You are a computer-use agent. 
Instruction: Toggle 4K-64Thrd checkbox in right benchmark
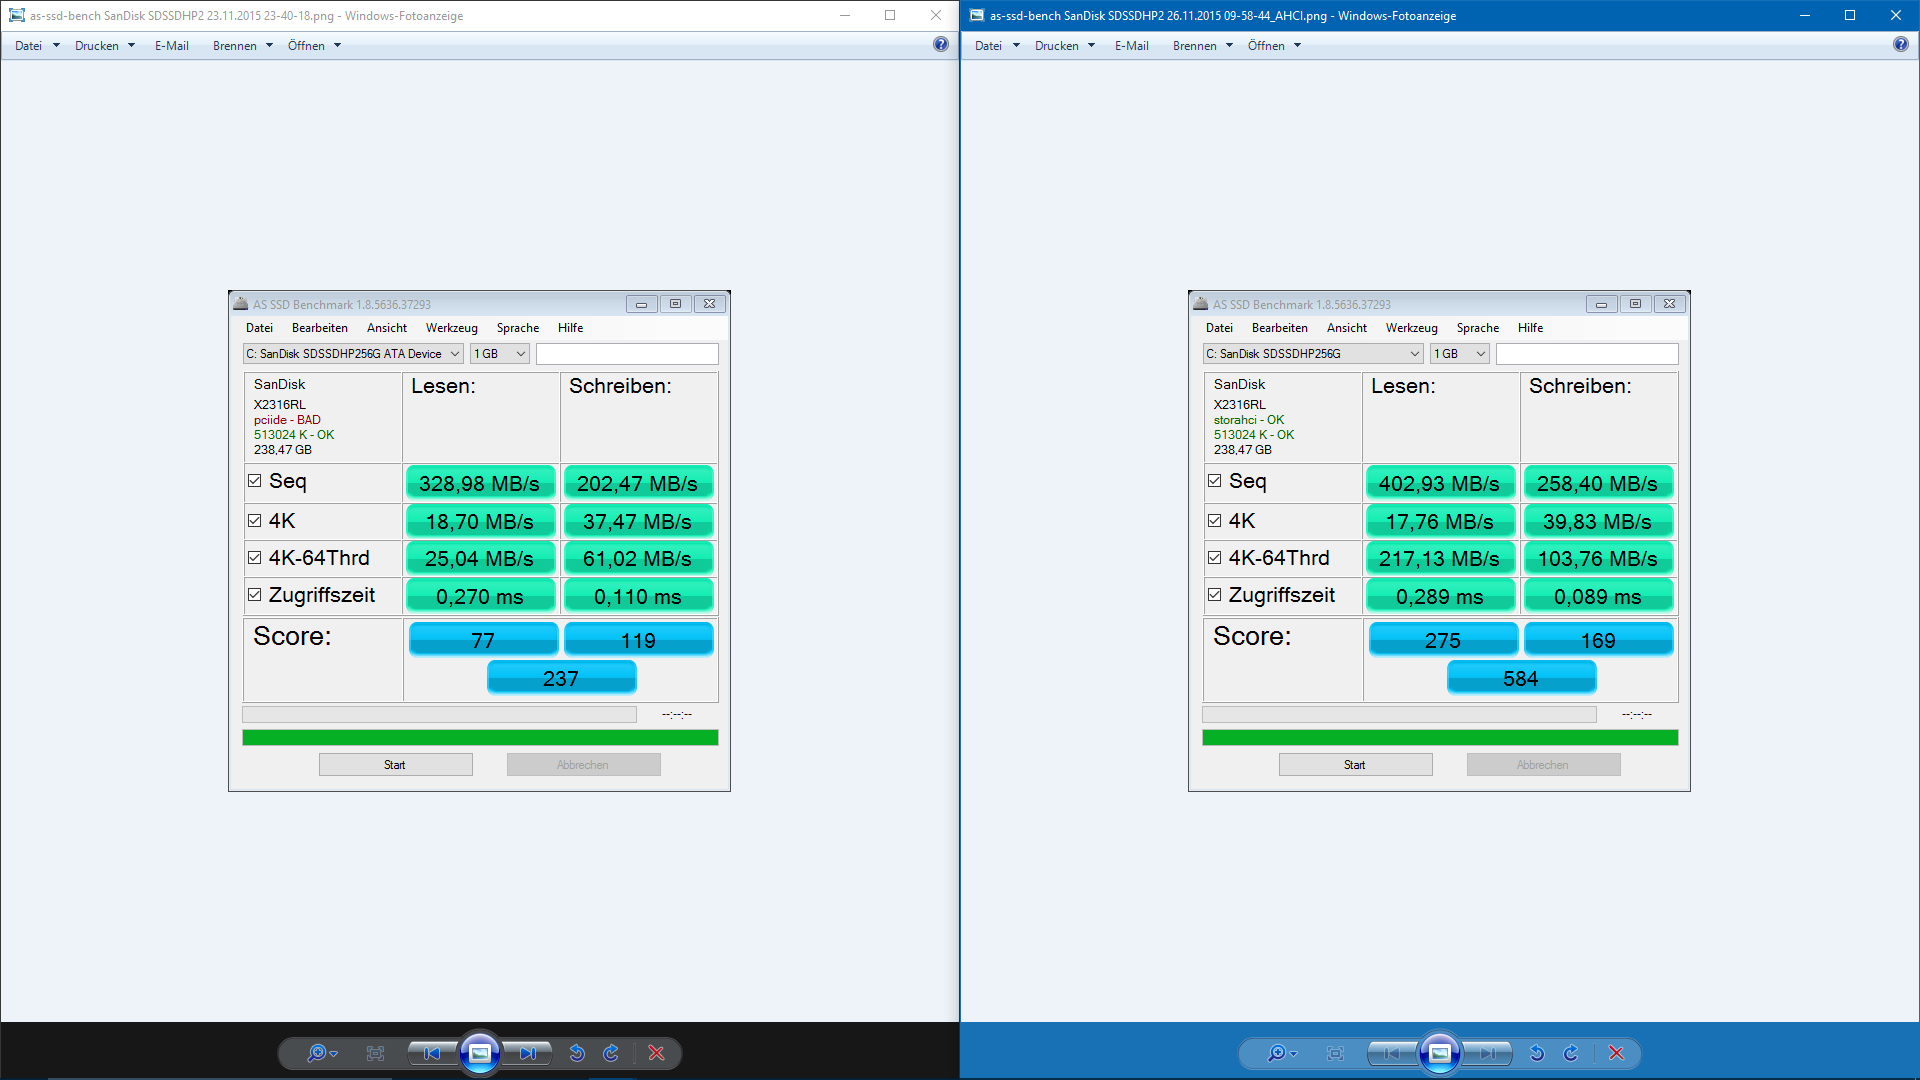point(1215,558)
